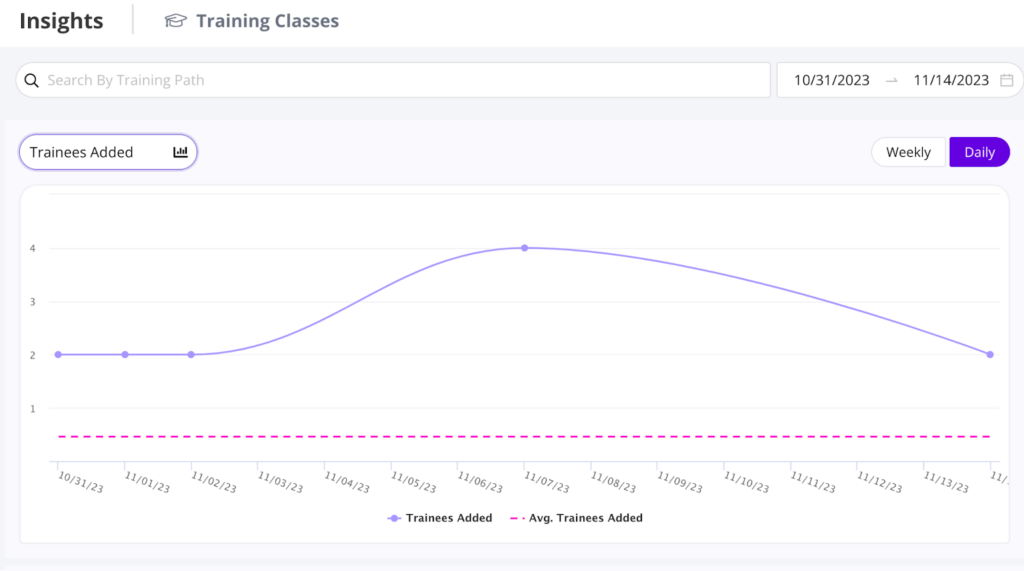The image size is (1024, 571).
Task: Switch chart to Daily view
Action: coord(979,152)
